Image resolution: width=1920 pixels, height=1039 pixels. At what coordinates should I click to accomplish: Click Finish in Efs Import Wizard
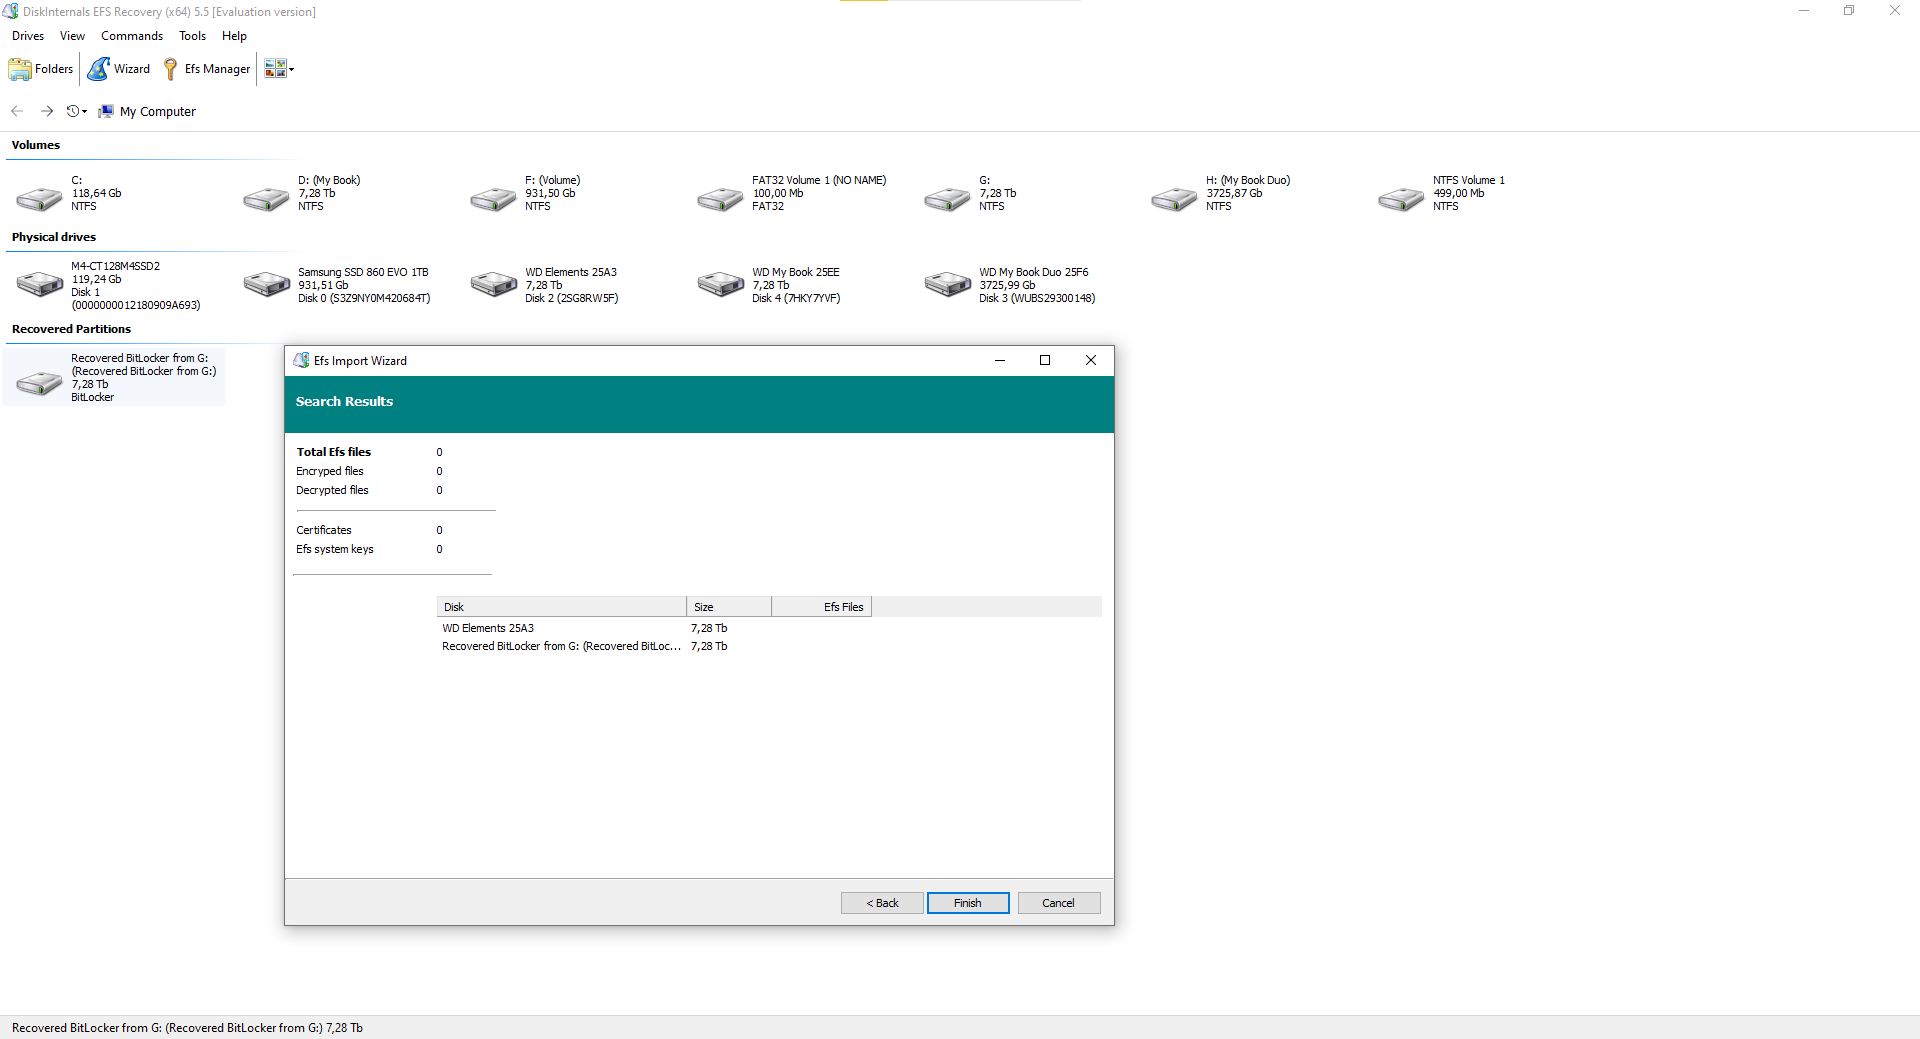(968, 903)
